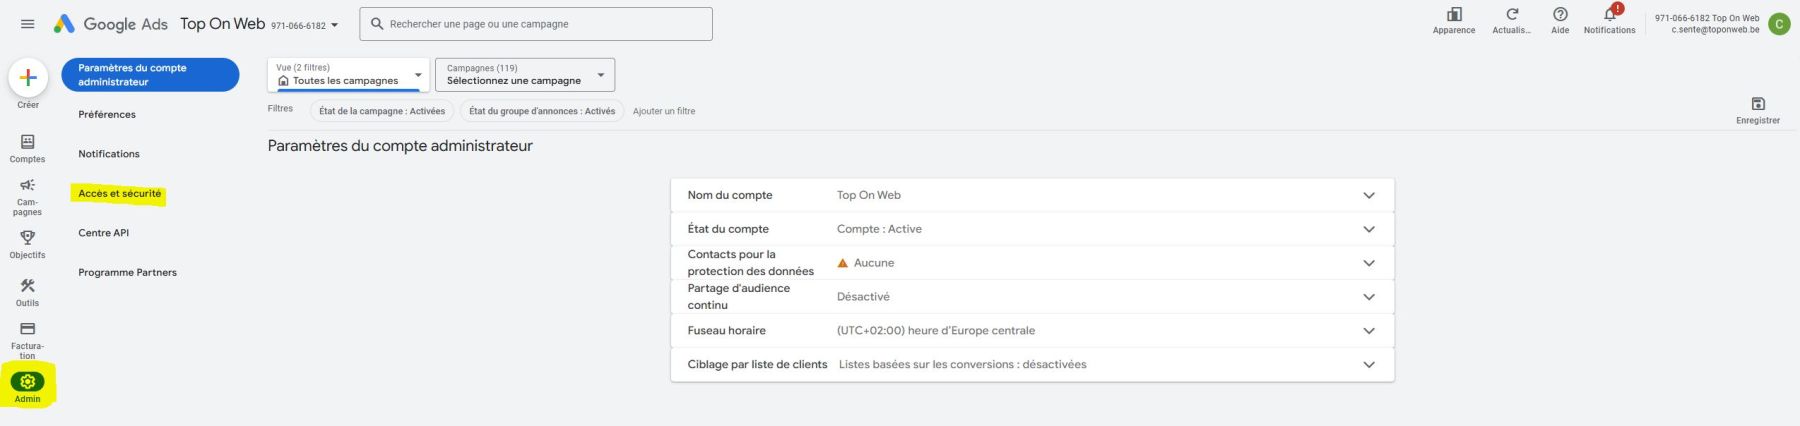Viewport: 1800px width, 426px height.
Task: Expand the Nom du compte row
Action: [1368, 195]
